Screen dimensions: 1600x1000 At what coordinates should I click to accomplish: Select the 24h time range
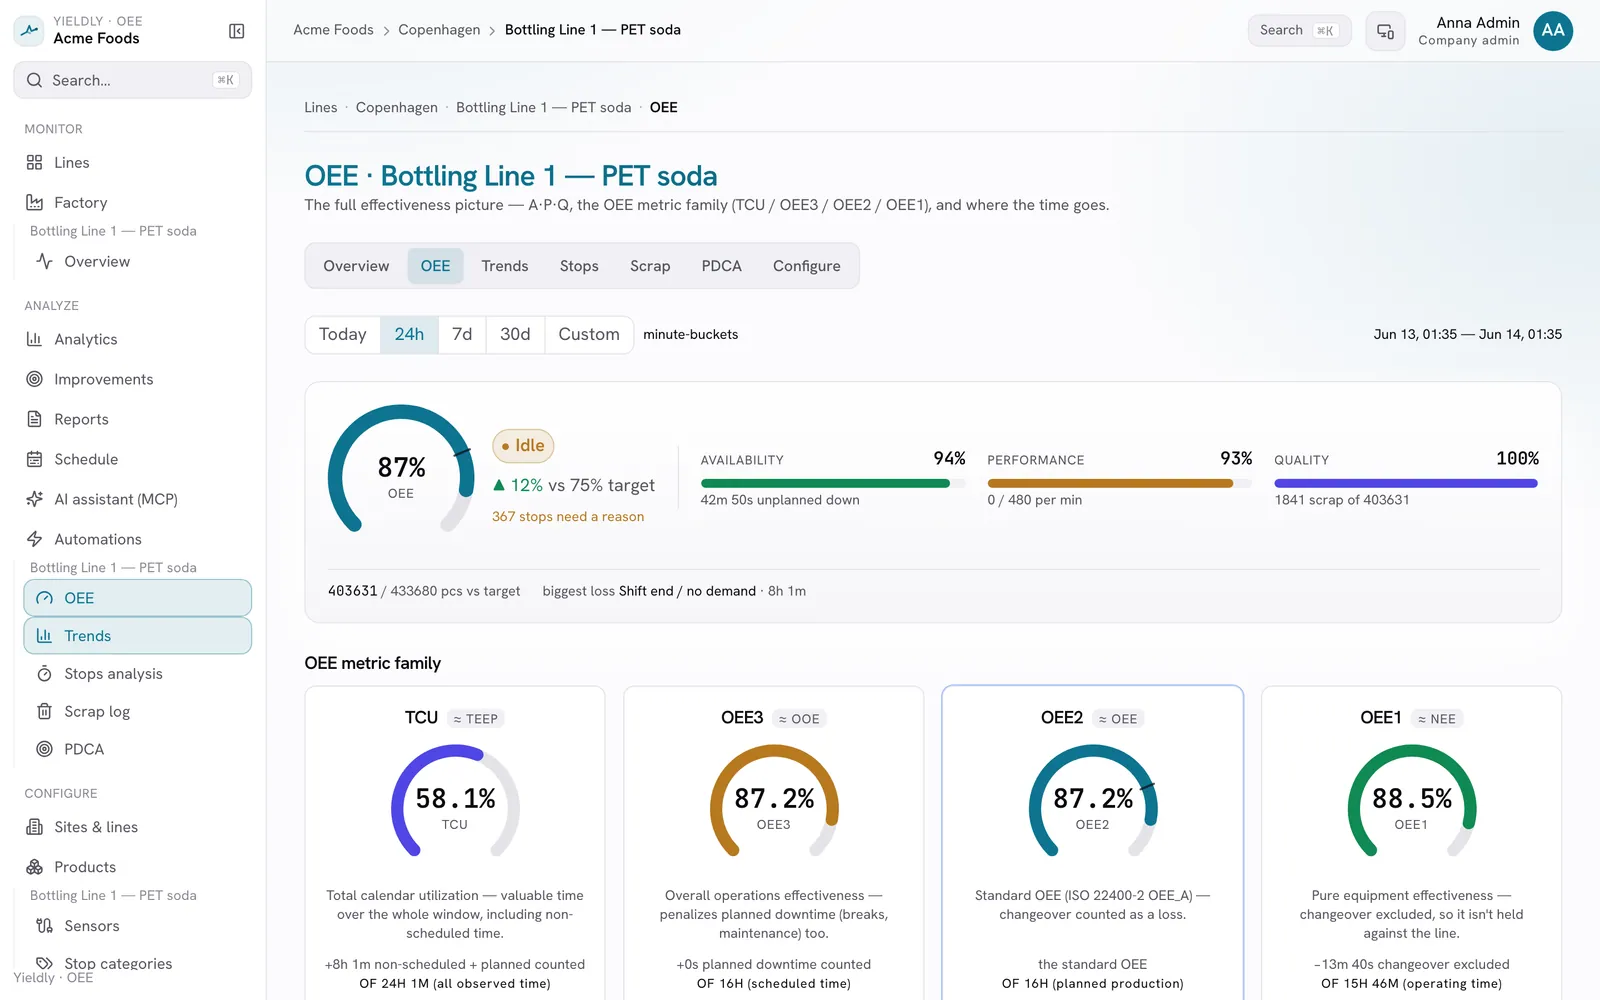pos(409,334)
